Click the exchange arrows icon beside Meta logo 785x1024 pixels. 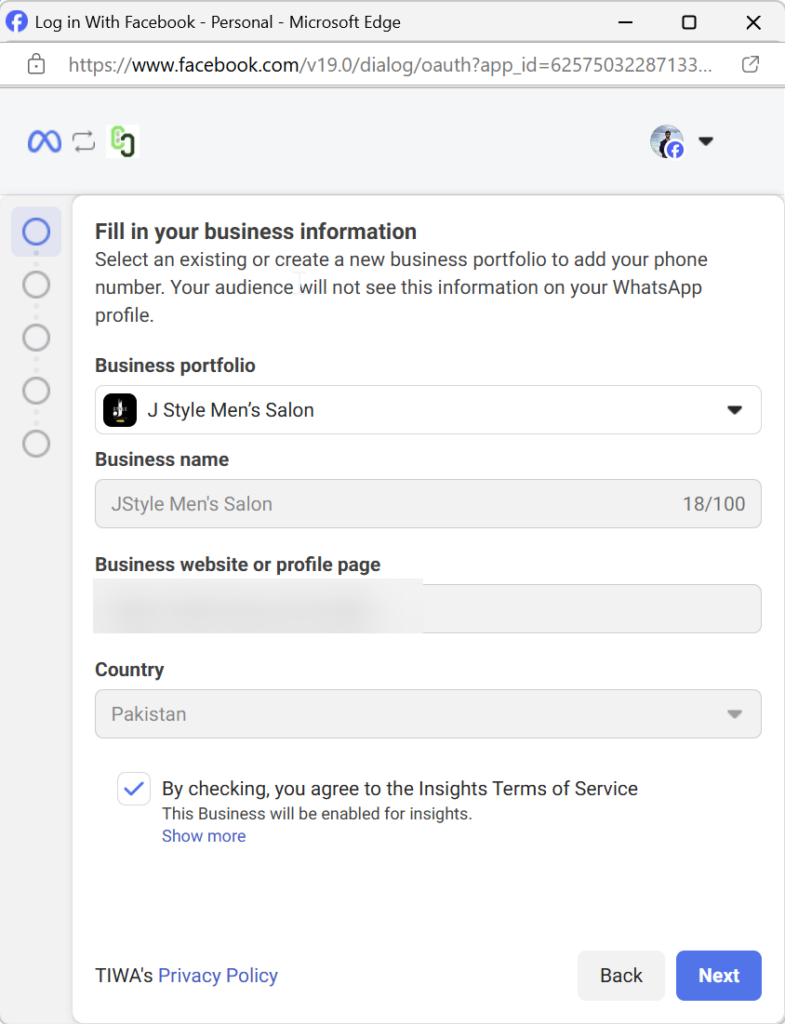84,141
